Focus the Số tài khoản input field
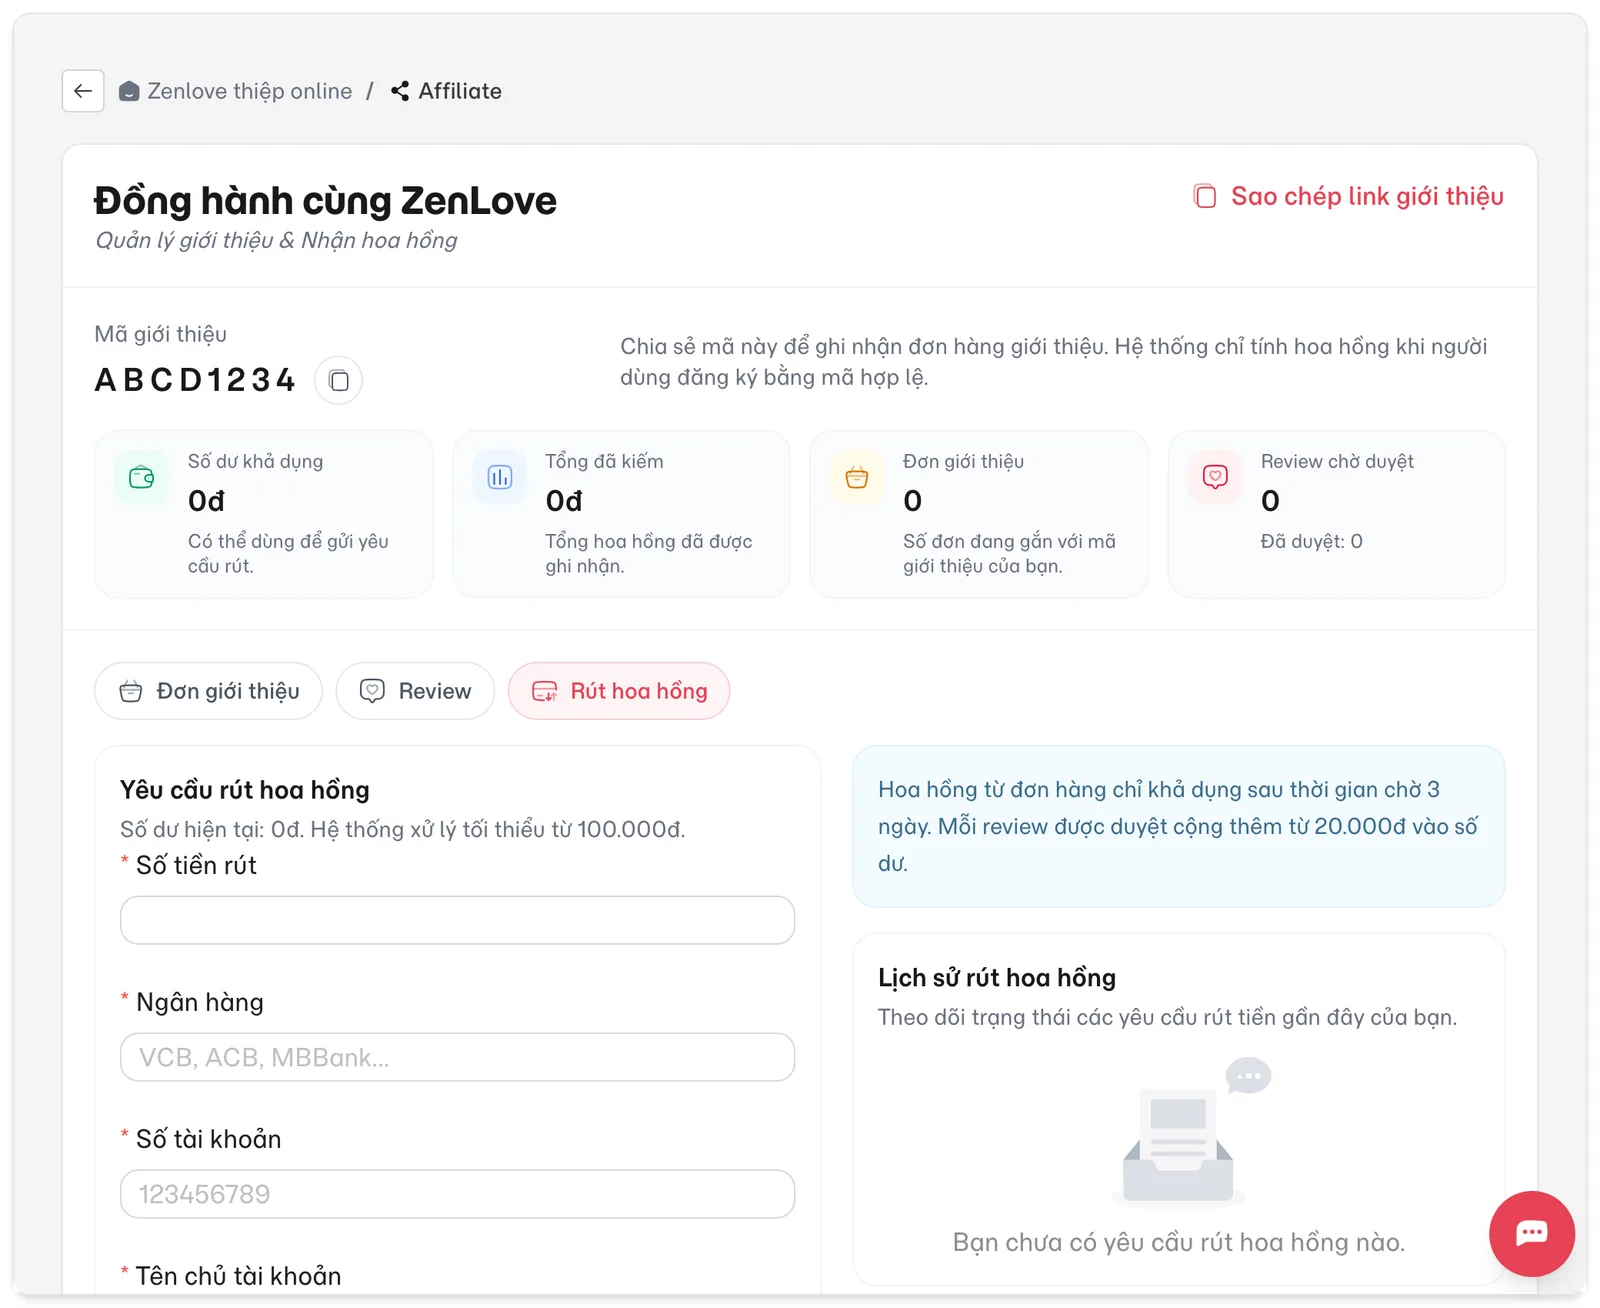This screenshot has width=1600, height=1308. [457, 1194]
